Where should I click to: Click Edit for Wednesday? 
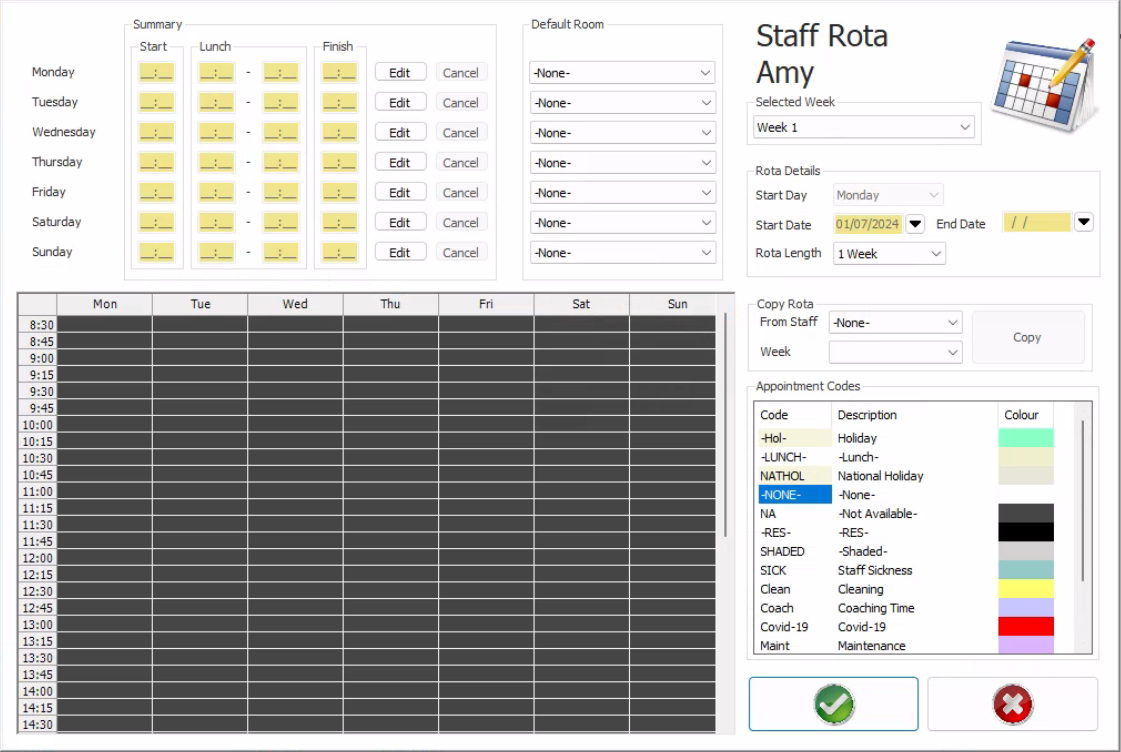400,133
